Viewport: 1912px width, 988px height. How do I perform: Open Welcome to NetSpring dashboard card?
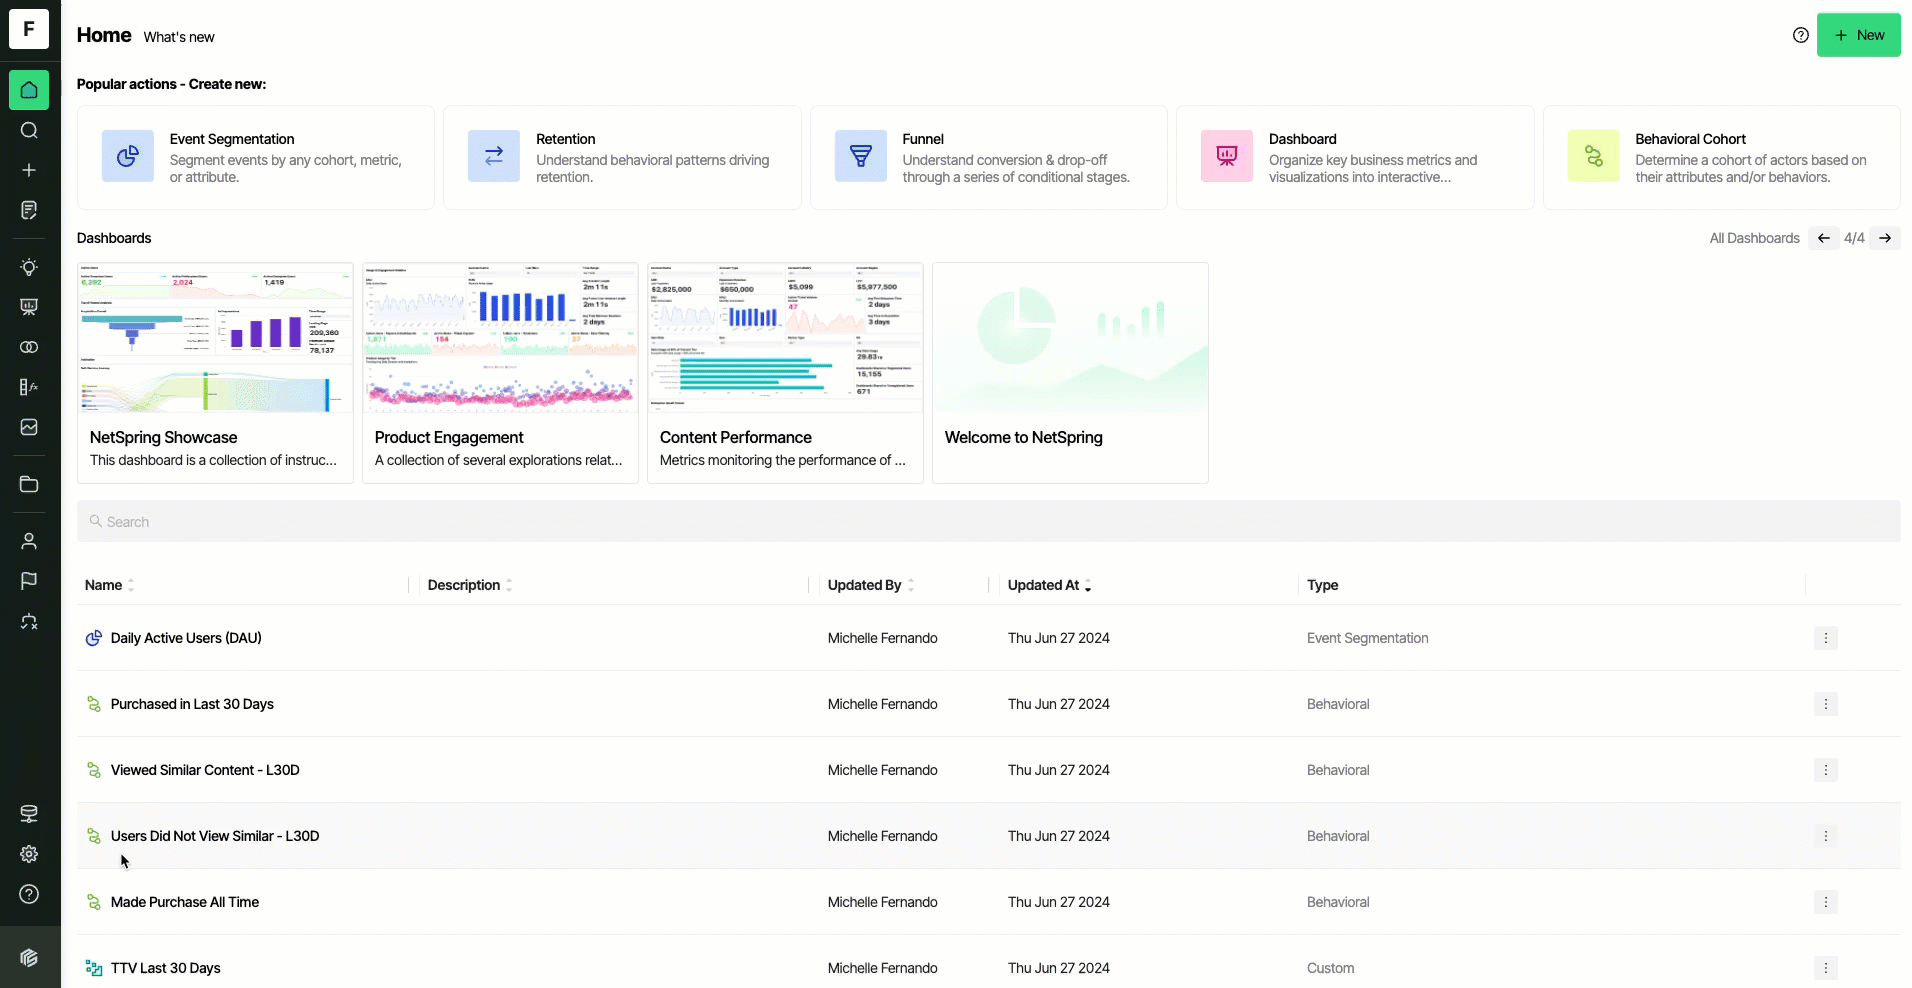coord(1070,373)
